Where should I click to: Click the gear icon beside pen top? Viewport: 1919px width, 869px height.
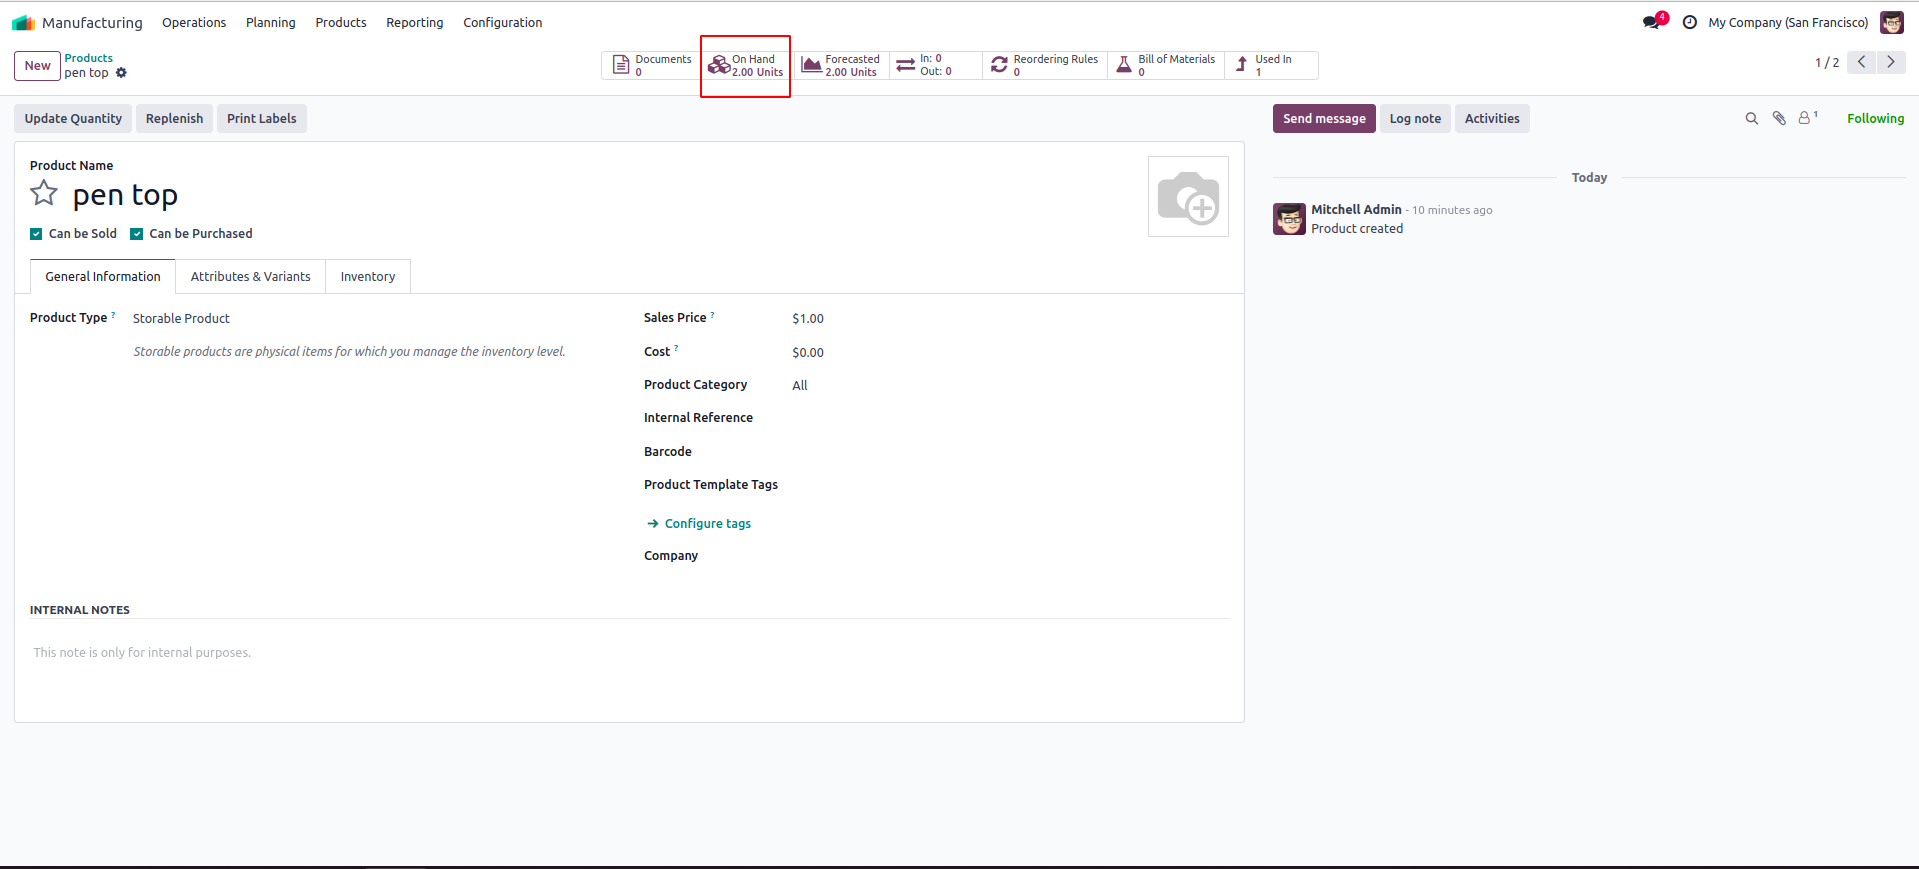click(x=121, y=73)
